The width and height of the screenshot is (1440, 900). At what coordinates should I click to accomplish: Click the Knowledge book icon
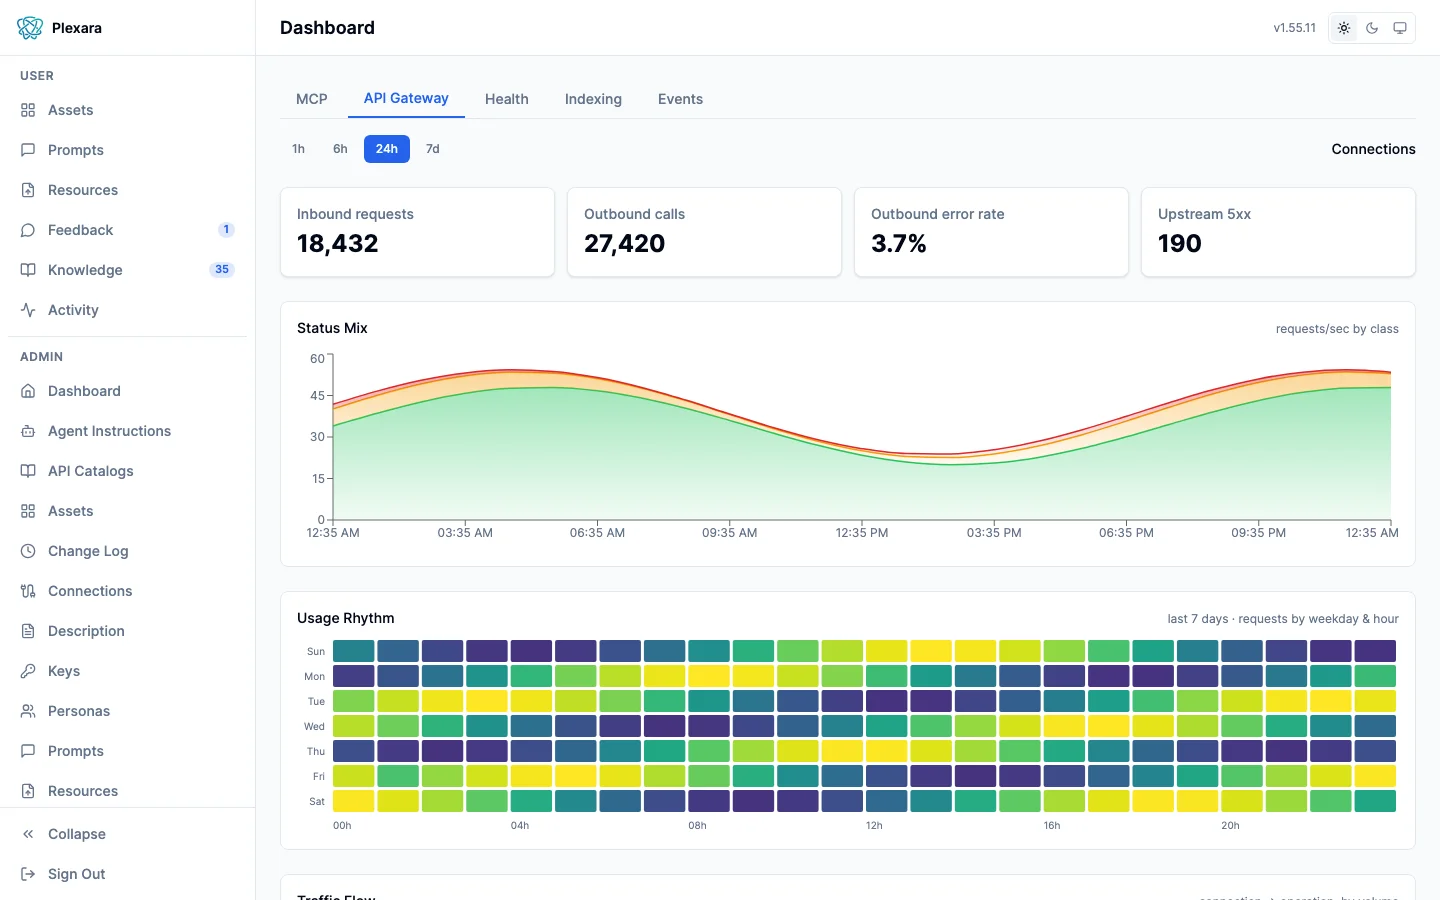[28, 270]
